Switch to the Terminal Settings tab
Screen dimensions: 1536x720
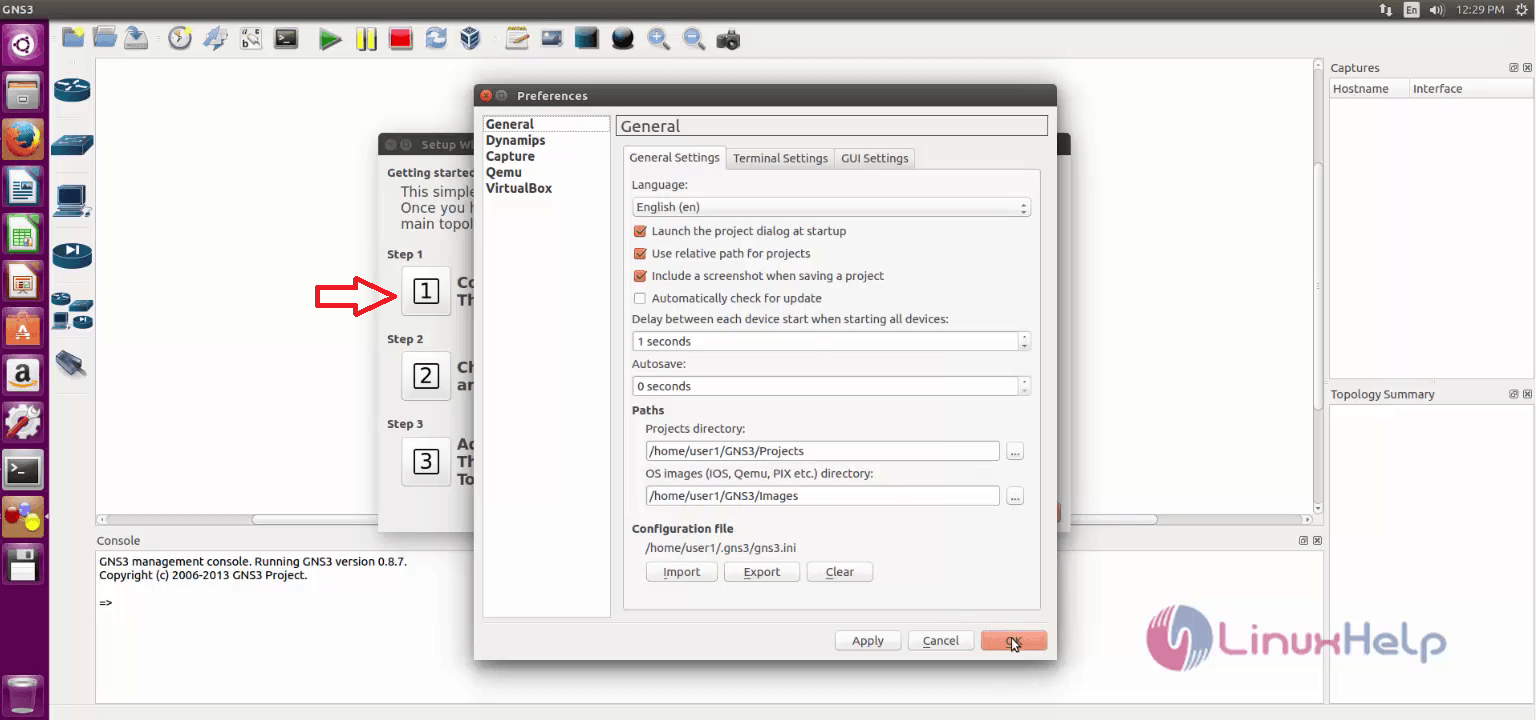tap(780, 158)
